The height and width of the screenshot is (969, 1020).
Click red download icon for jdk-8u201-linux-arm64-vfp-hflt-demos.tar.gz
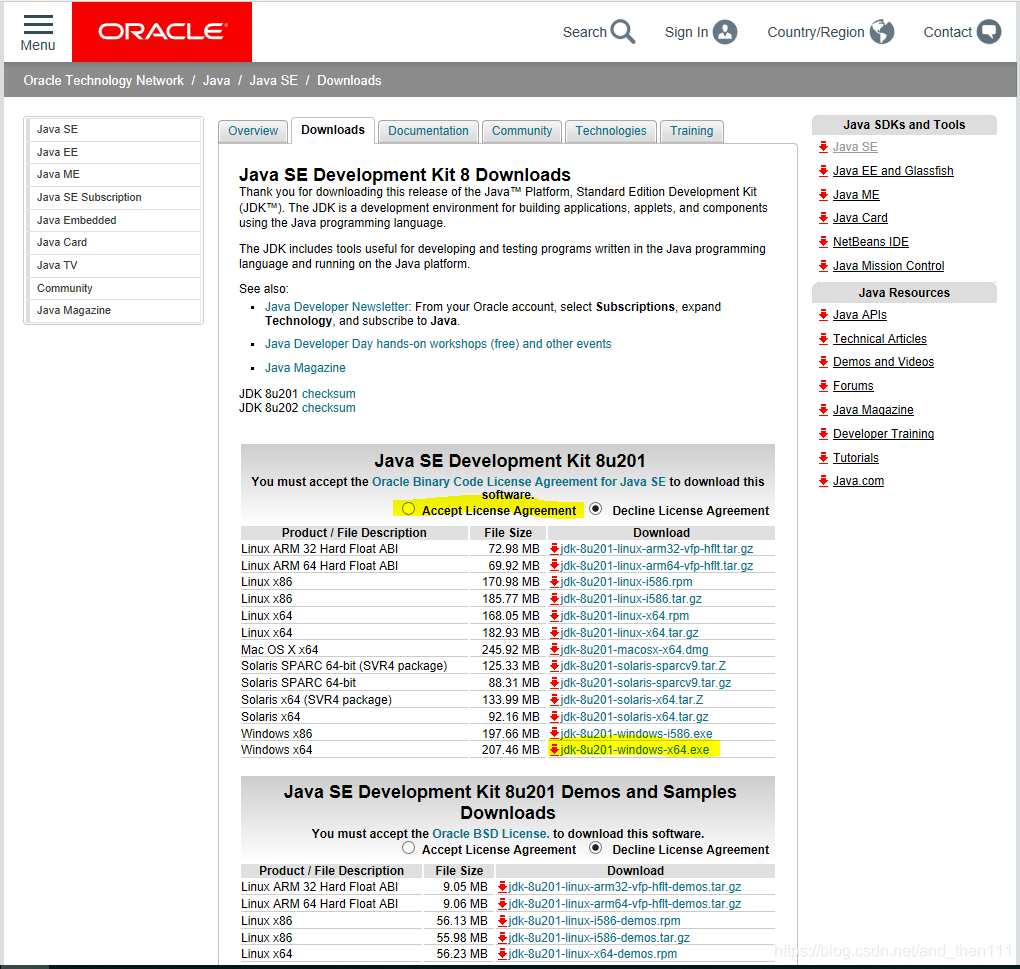[x=502, y=904]
